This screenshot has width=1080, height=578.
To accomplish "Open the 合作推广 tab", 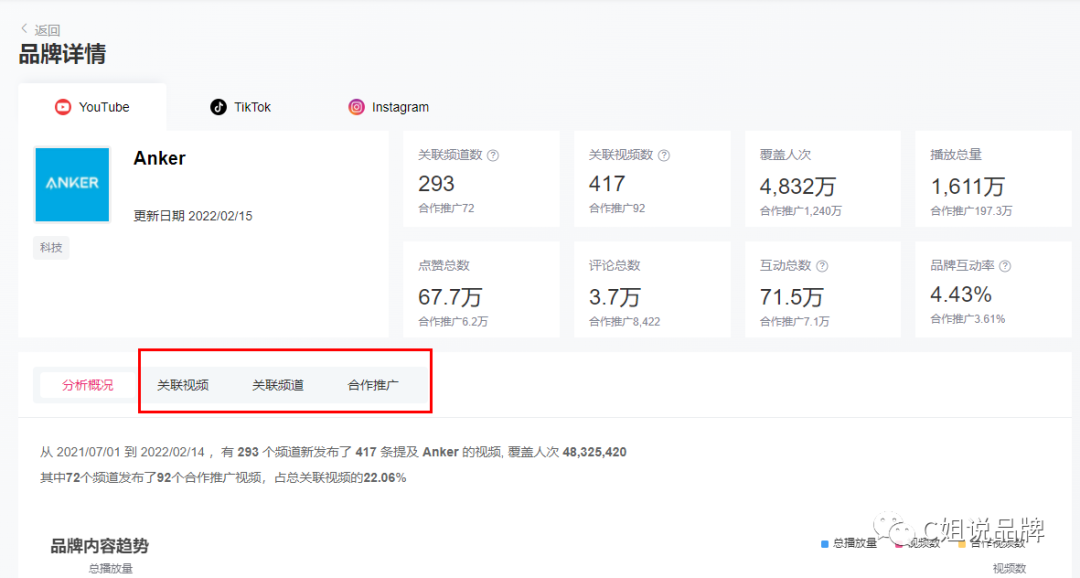I will click(x=373, y=385).
